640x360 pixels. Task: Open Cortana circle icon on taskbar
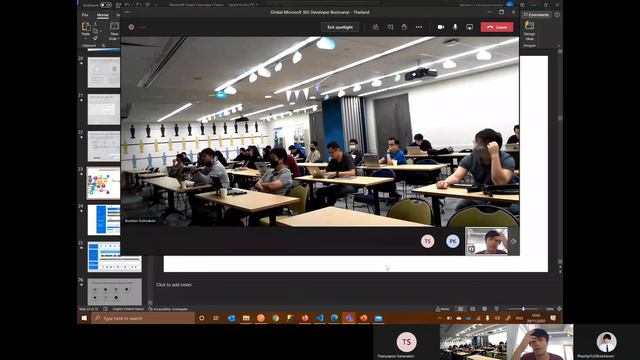[x=202, y=318]
